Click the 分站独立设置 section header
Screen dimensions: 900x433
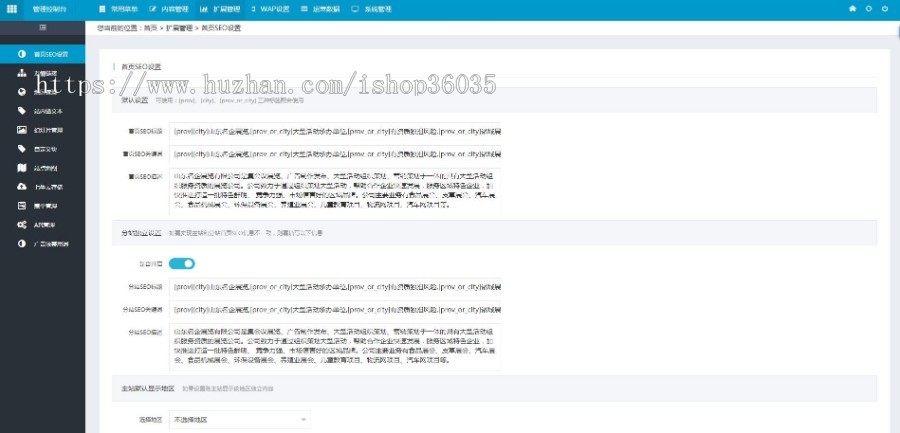(x=494, y=233)
